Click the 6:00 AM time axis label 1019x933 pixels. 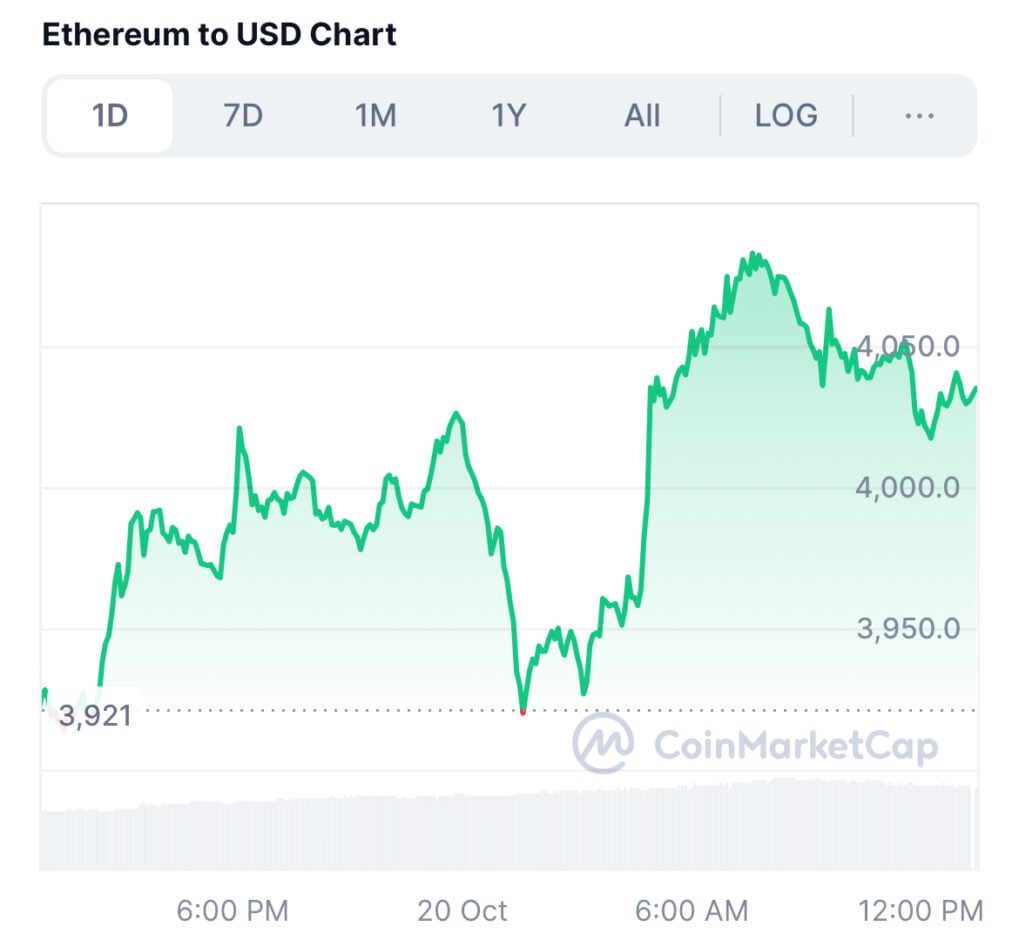(x=692, y=911)
